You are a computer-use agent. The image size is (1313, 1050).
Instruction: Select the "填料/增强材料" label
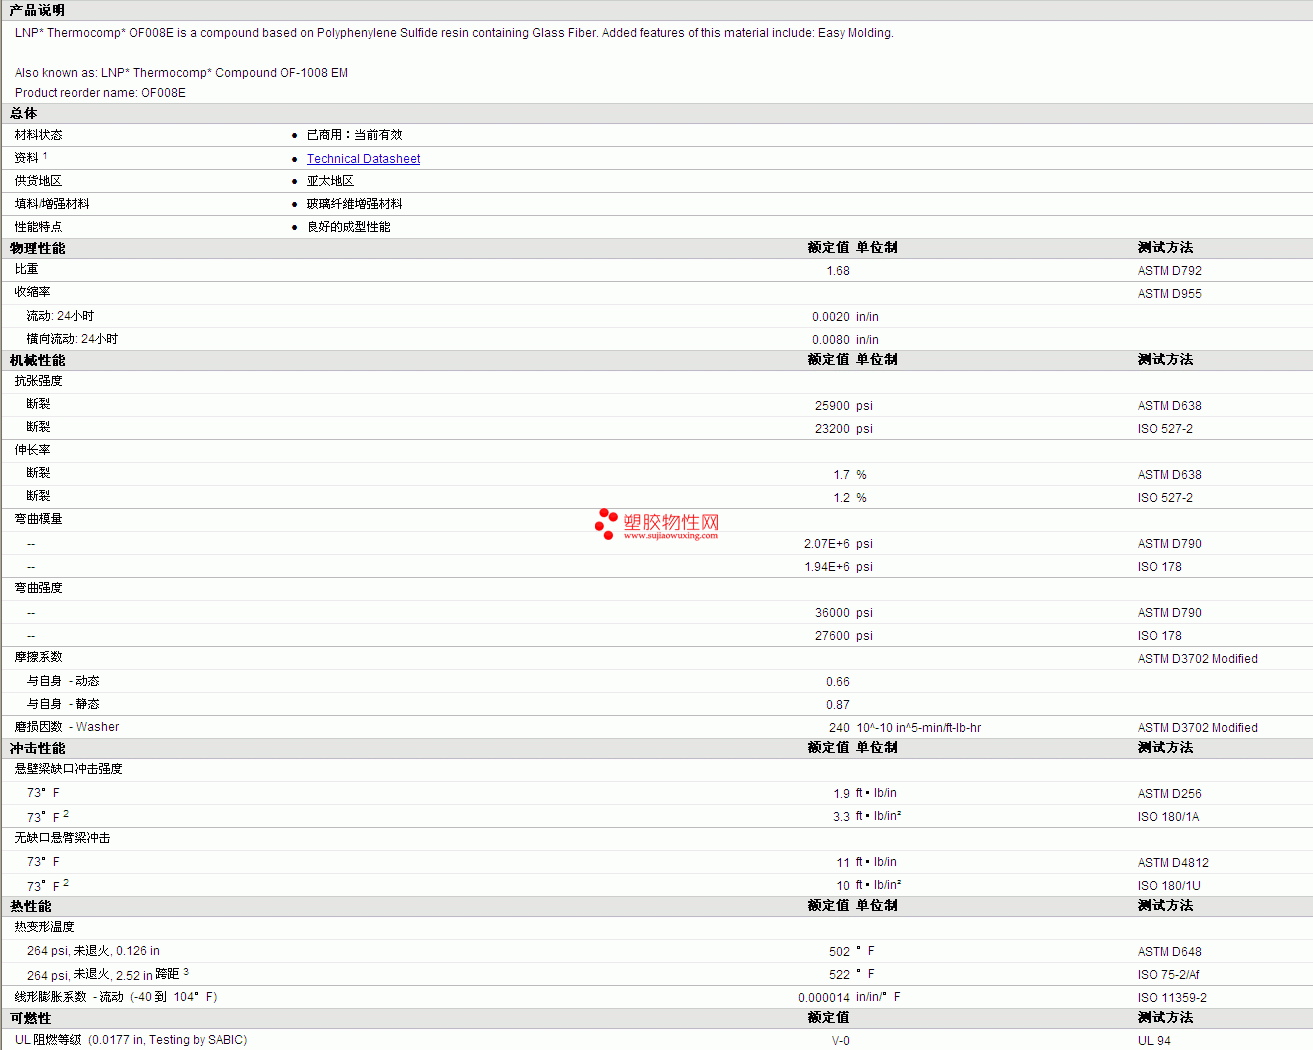[x=52, y=204]
